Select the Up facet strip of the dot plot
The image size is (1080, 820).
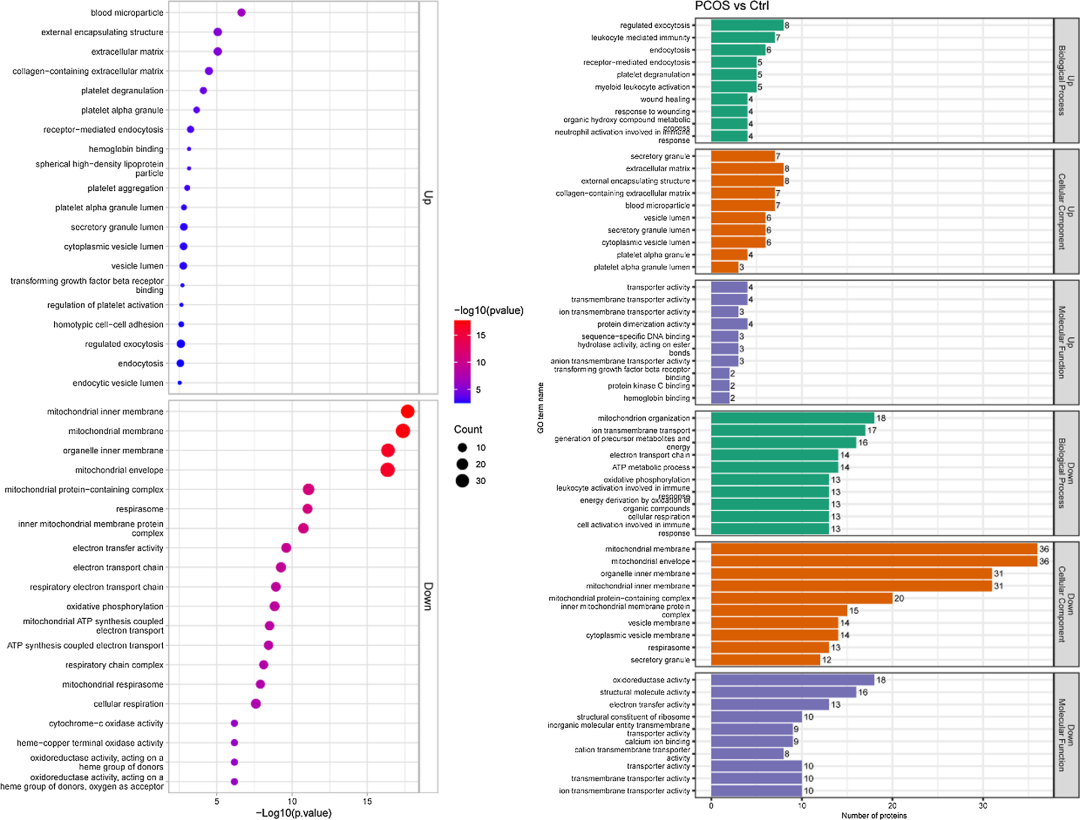click(426, 198)
